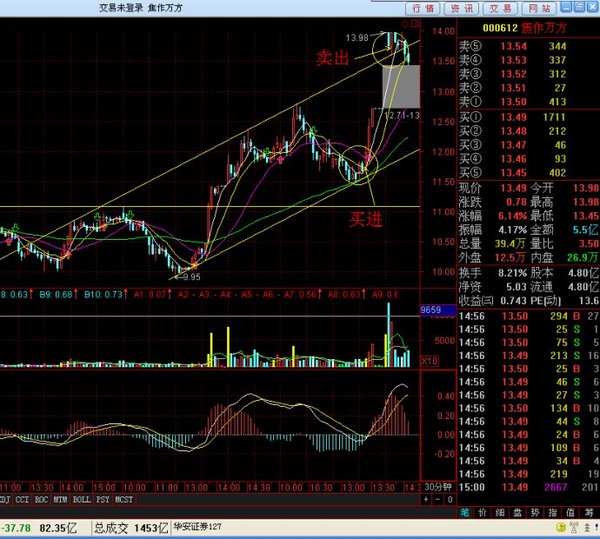The height and width of the screenshot is (539, 600).
Task: Select the MCST indicator tab
Action: tap(124, 500)
